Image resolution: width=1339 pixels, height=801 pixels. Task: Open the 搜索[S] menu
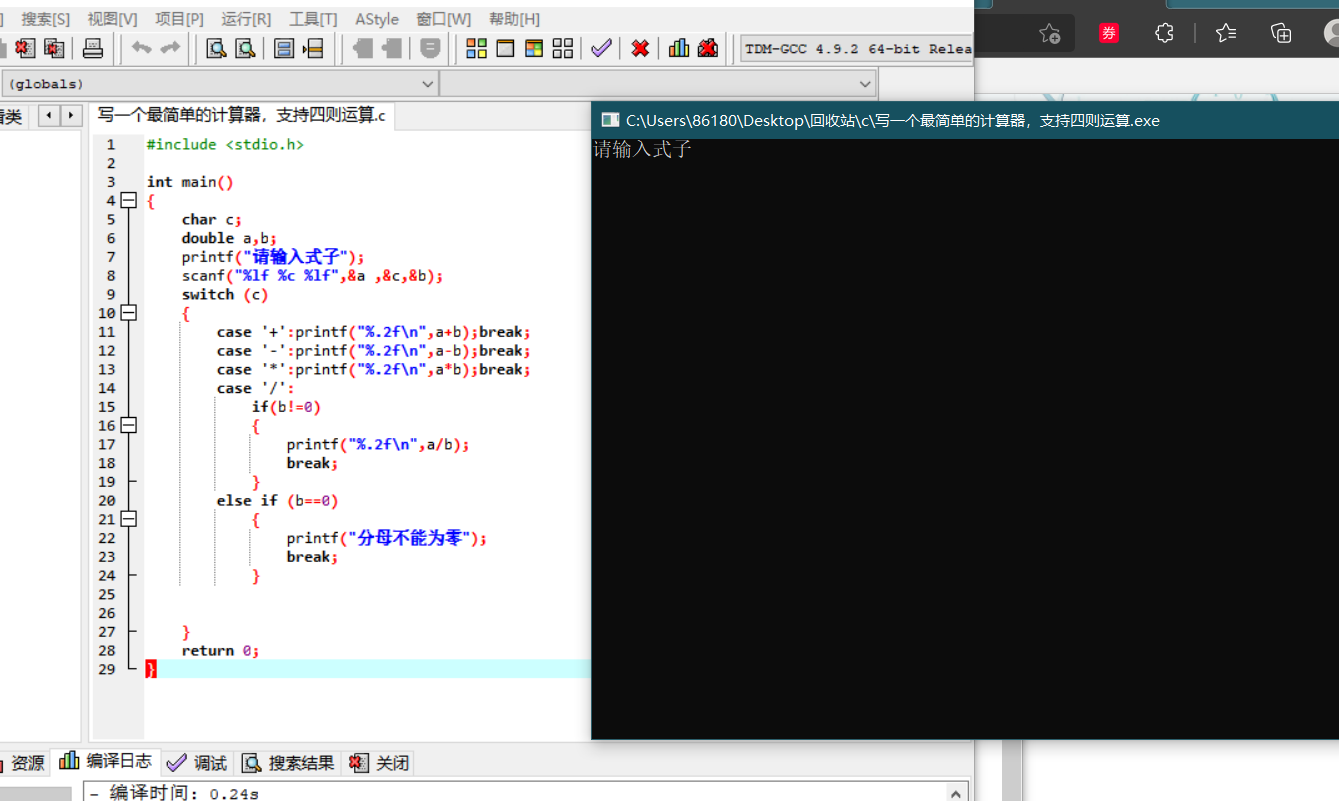[46, 19]
